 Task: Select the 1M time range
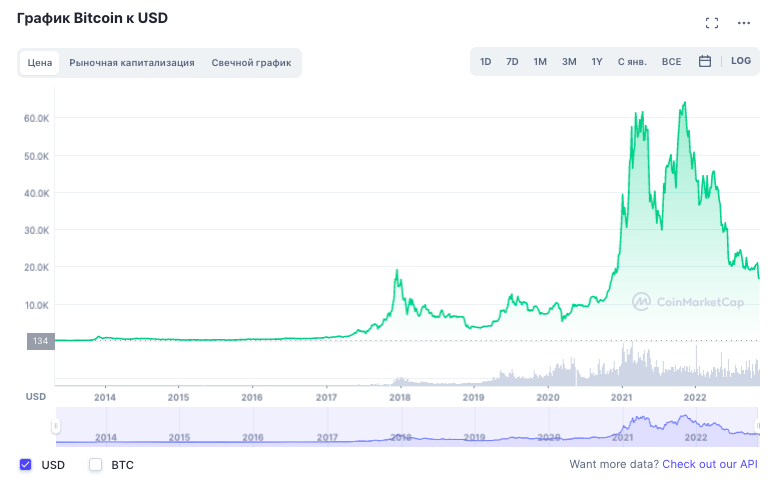point(540,62)
